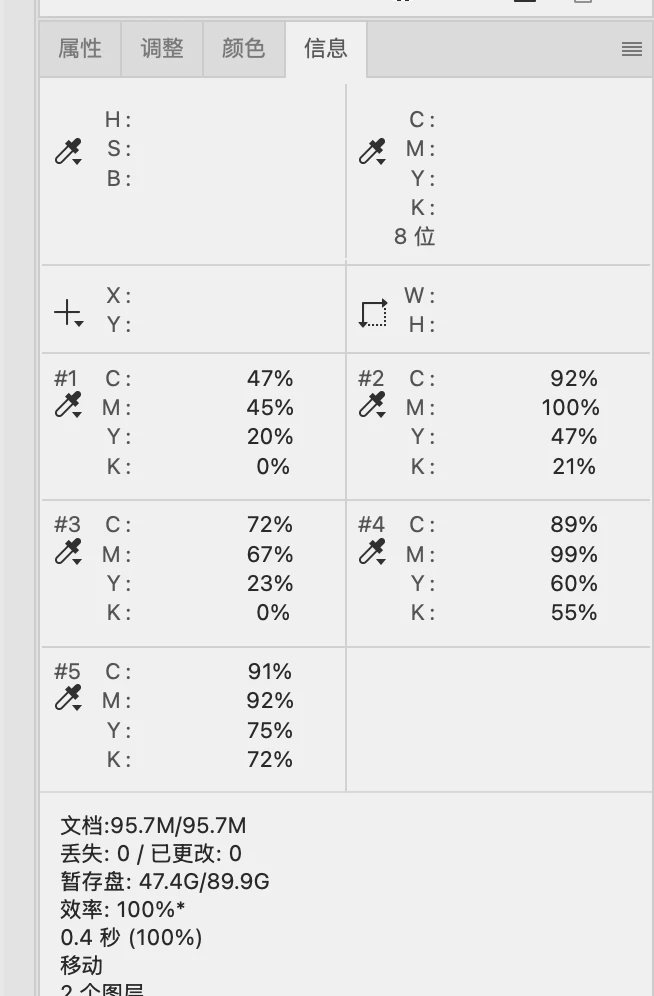Screen dimensions: 654x996
Task: Open the crosshair XY coordinate units menu
Action: [x=68, y=314]
